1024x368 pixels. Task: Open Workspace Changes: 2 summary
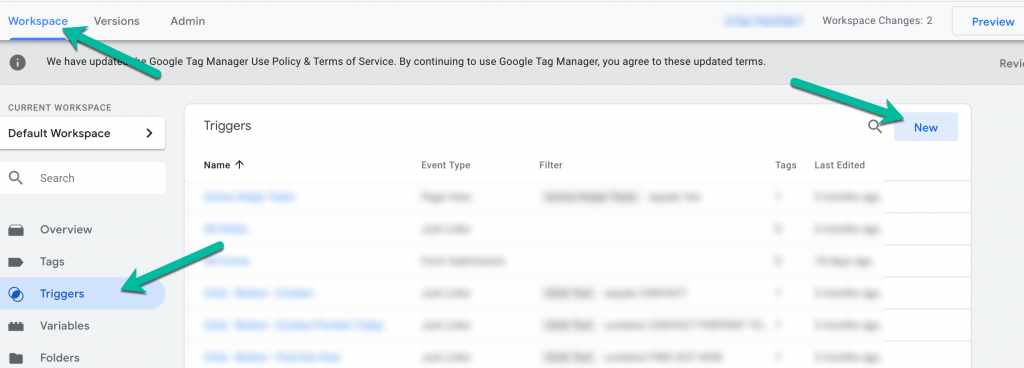[877, 21]
